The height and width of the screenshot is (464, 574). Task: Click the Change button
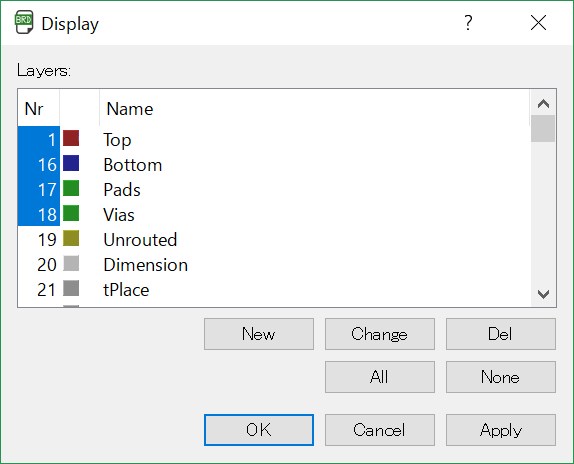[380, 334]
